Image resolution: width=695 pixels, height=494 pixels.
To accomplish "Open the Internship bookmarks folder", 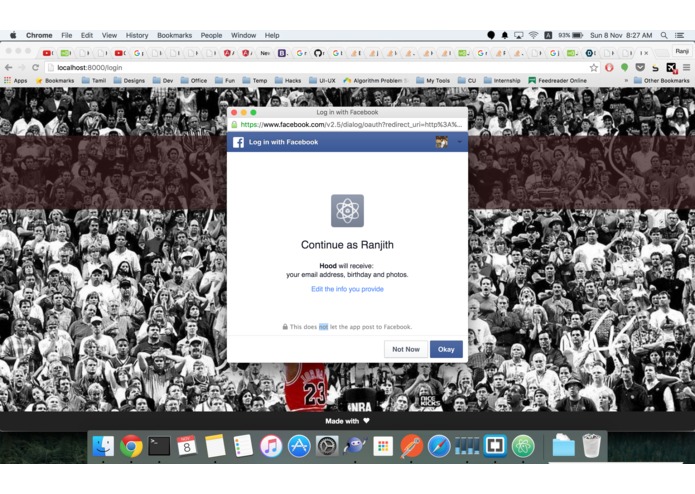I will pos(502,80).
